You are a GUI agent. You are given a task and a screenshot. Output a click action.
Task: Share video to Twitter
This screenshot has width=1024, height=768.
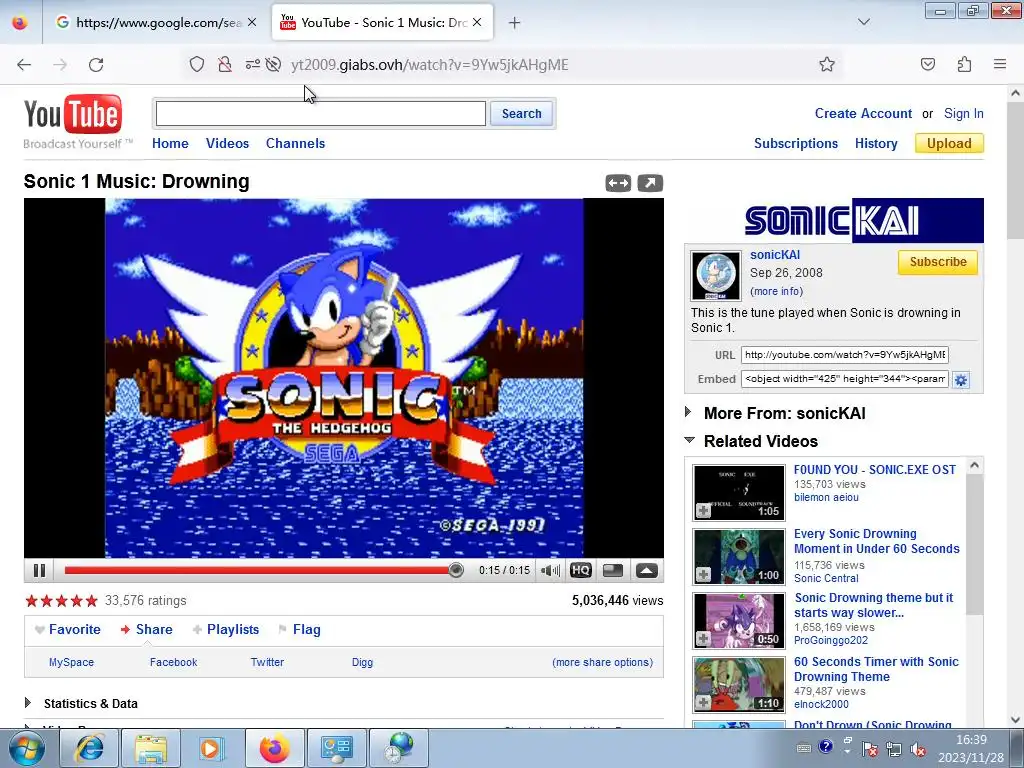point(267,662)
